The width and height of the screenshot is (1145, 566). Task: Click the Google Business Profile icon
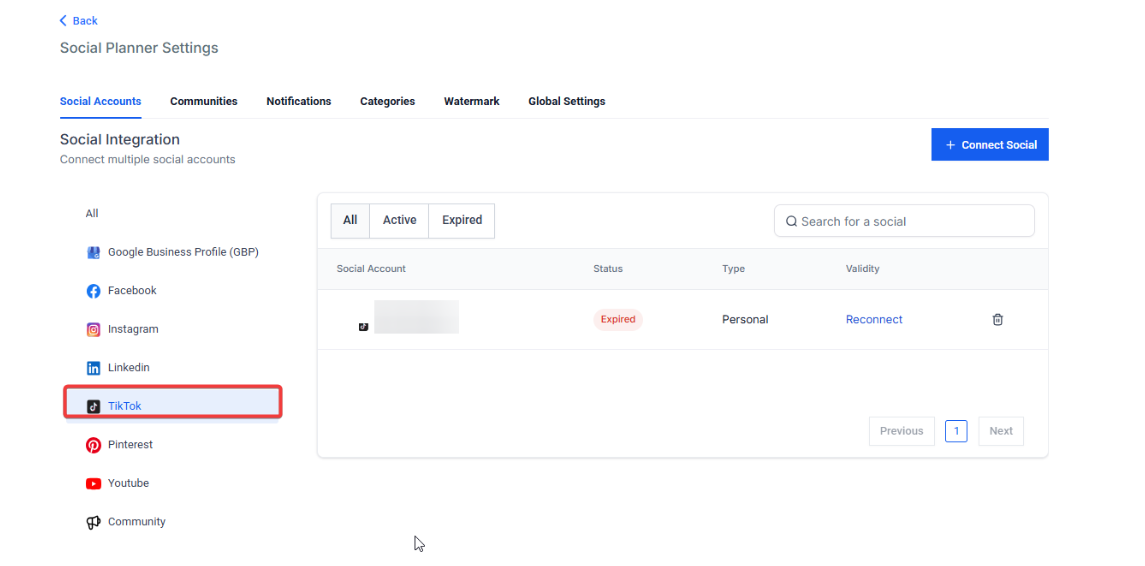tap(93, 253)
